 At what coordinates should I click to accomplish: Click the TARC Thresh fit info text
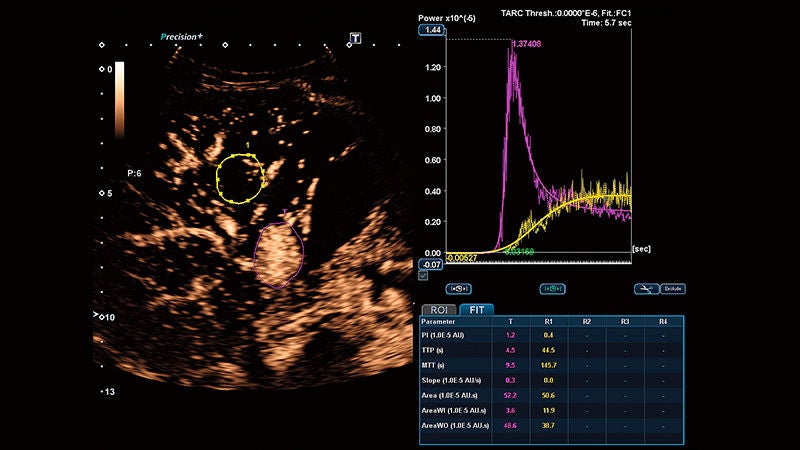click(566, 13)
